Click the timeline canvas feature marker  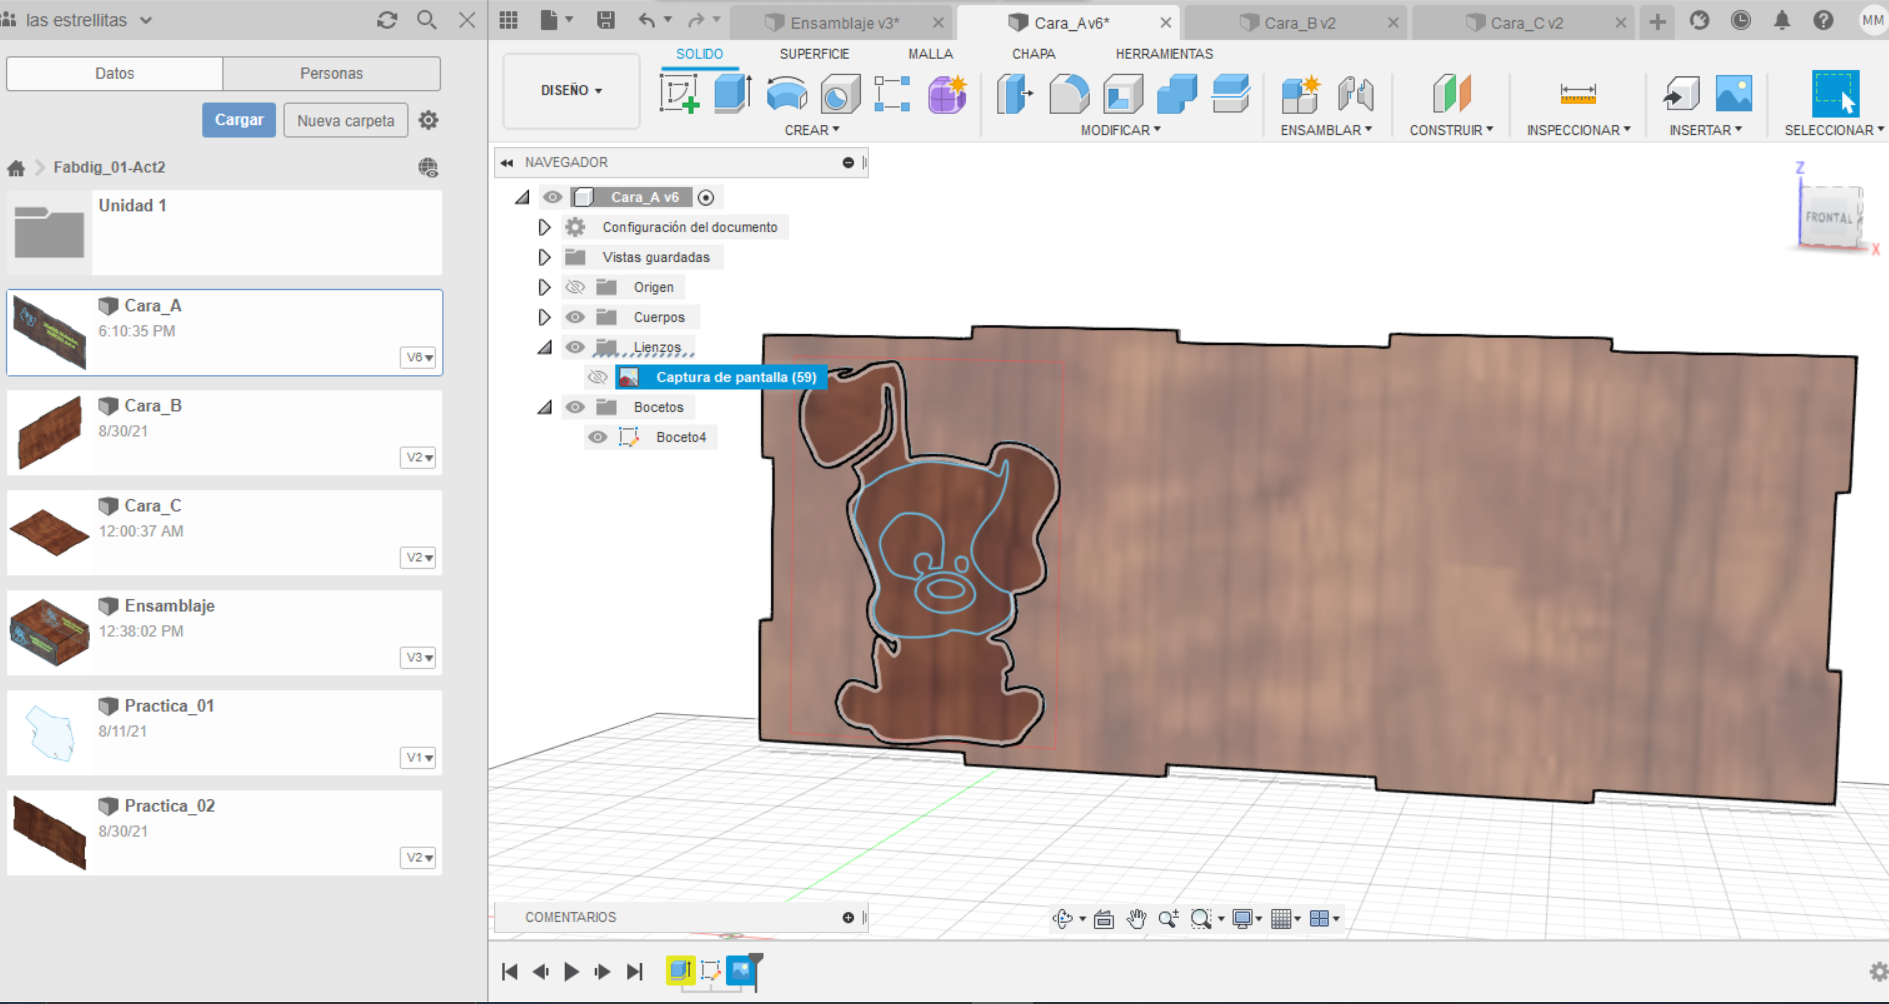tap(741, 970)
